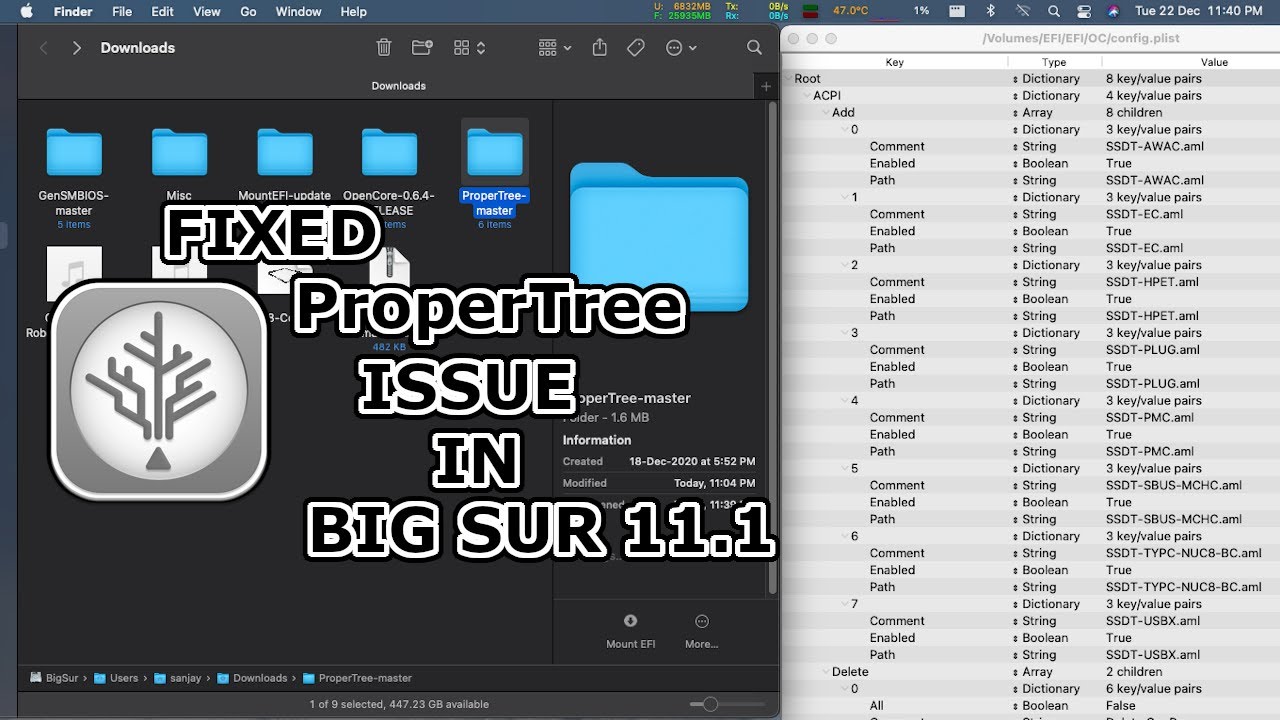Select the GenSMBIOS-master folder
Screen dimensions: 1280x720
[74, 177]
